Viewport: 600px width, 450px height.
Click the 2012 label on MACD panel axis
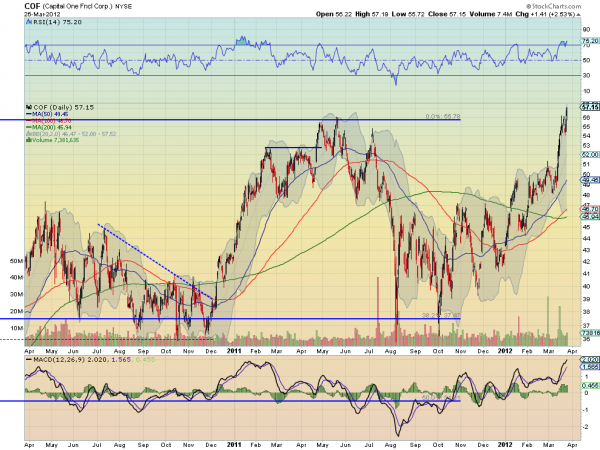pos(505,445)
